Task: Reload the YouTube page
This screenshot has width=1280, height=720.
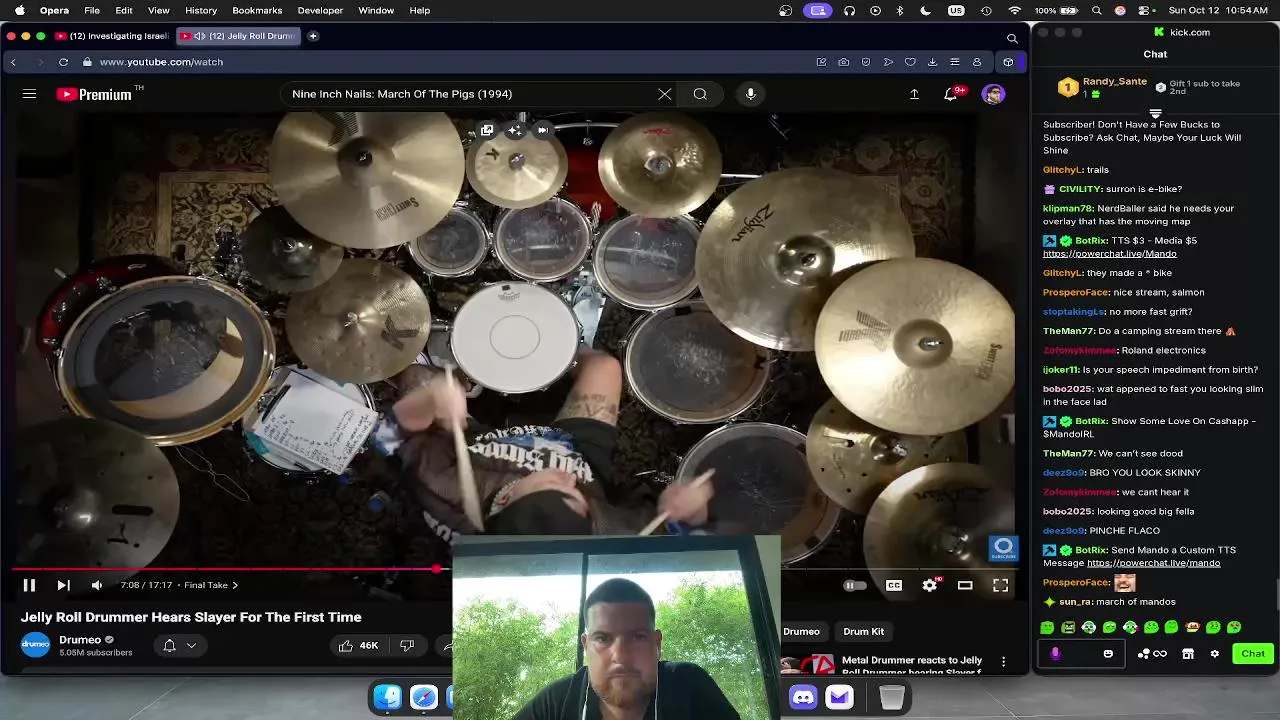Action: point(63,62)
